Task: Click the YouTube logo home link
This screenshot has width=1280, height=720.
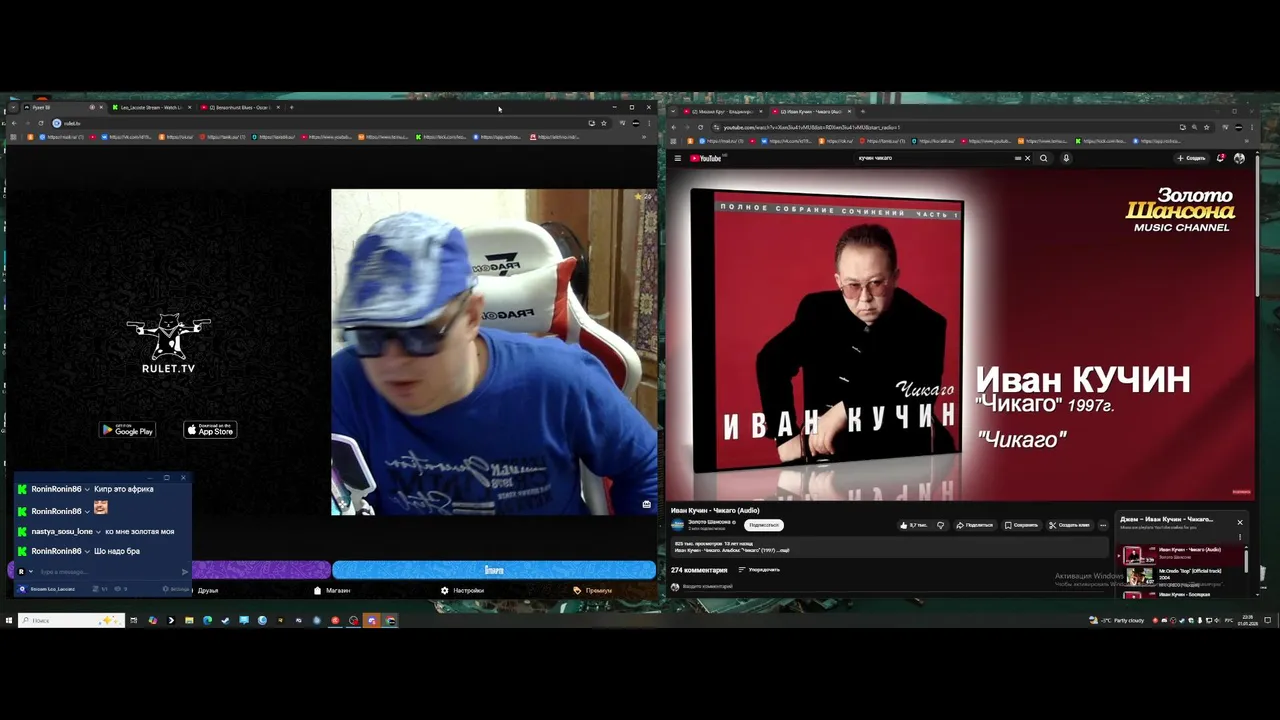Action: 705,158
